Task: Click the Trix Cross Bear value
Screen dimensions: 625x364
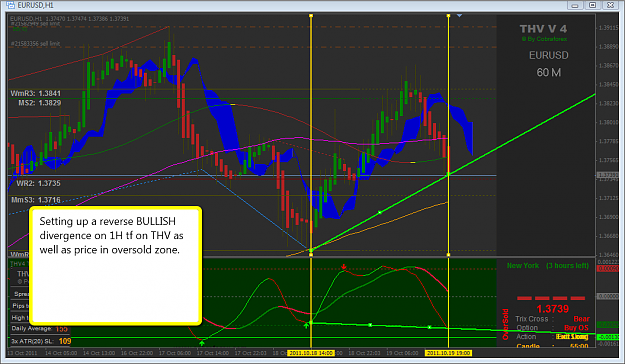Action: click(x=581, y=319)
